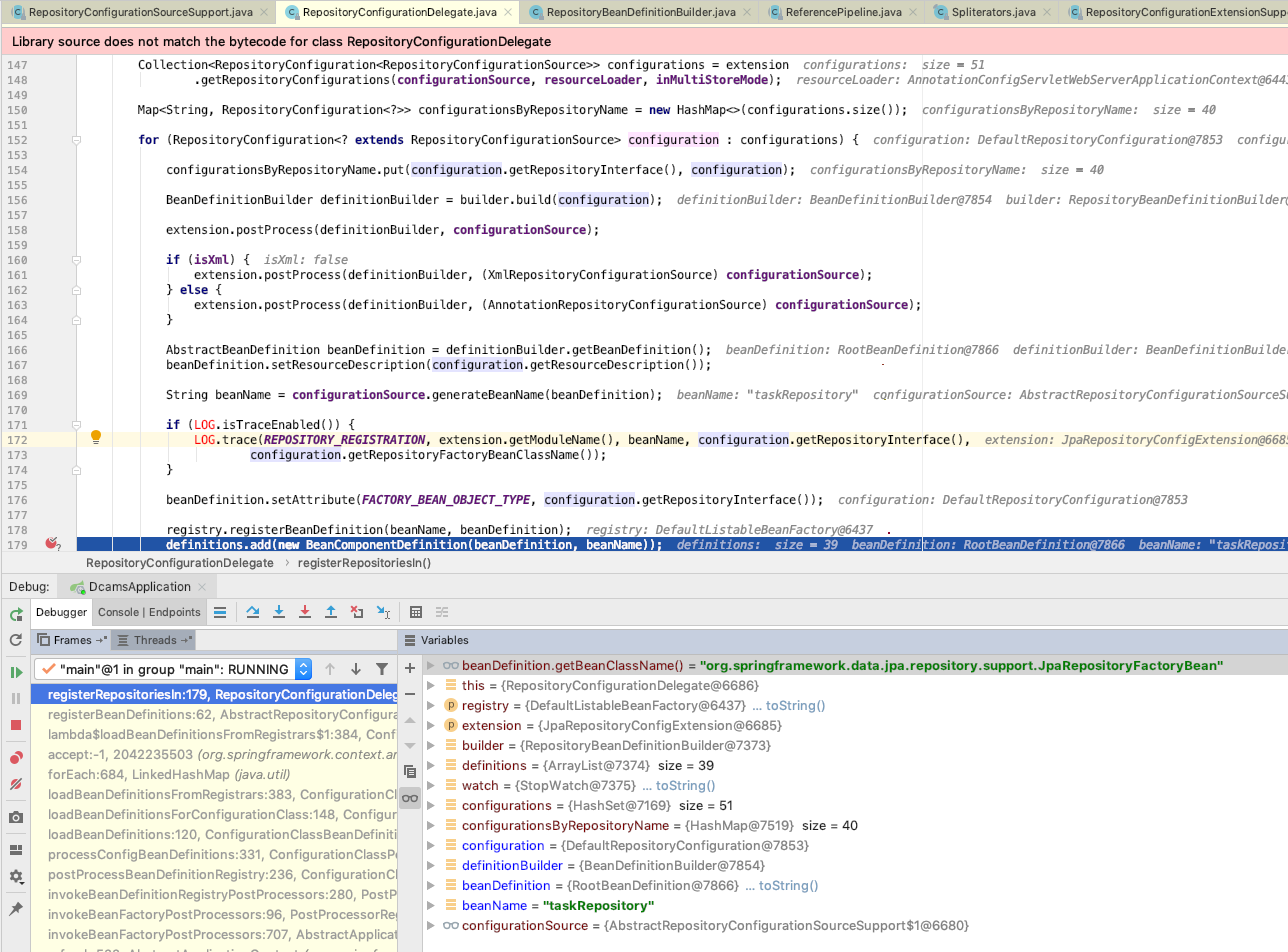Select the Step Into debugger icon
Image resolution: width=1288 pixels, height=952 pixels.
[280, 612]
